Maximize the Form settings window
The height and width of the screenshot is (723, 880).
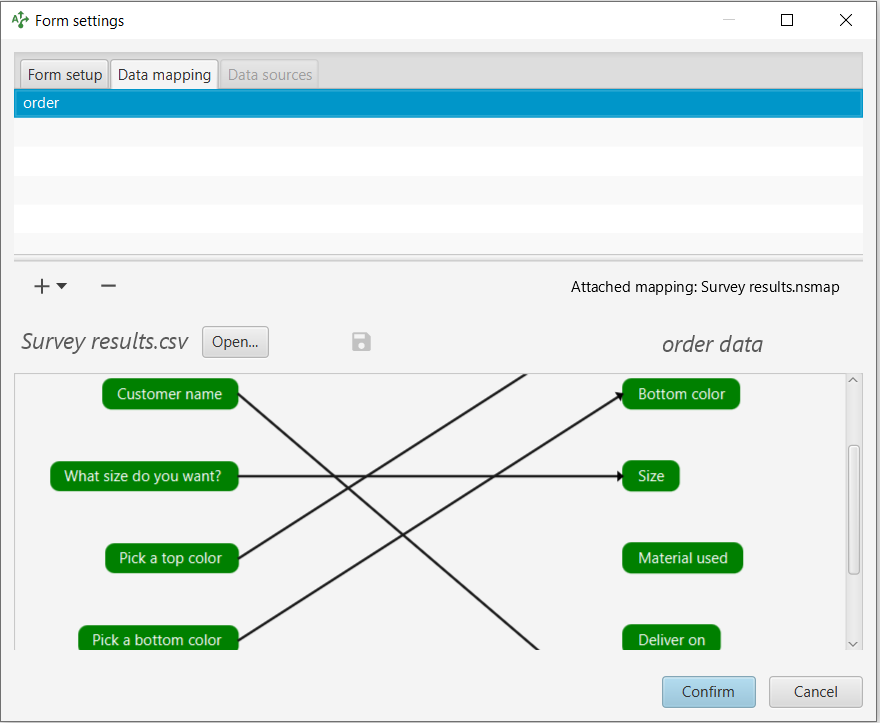click(787, 20)
